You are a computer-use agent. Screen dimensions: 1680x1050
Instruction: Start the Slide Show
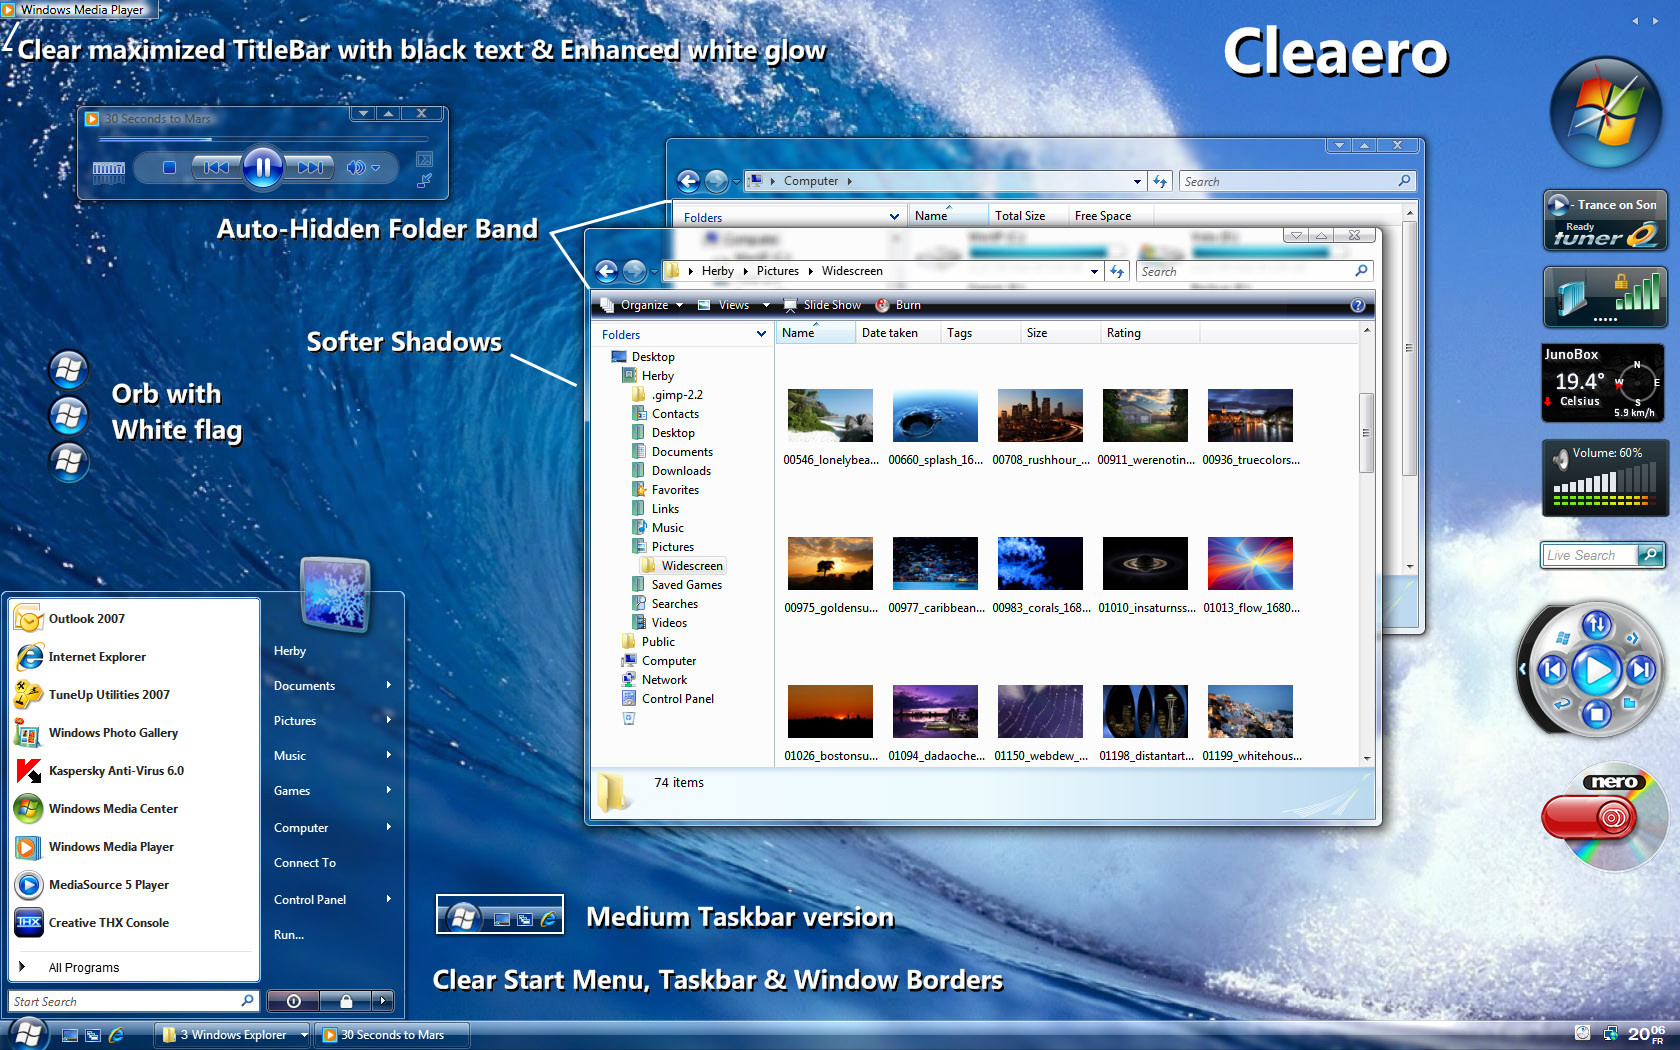click(x=822, y=305)
